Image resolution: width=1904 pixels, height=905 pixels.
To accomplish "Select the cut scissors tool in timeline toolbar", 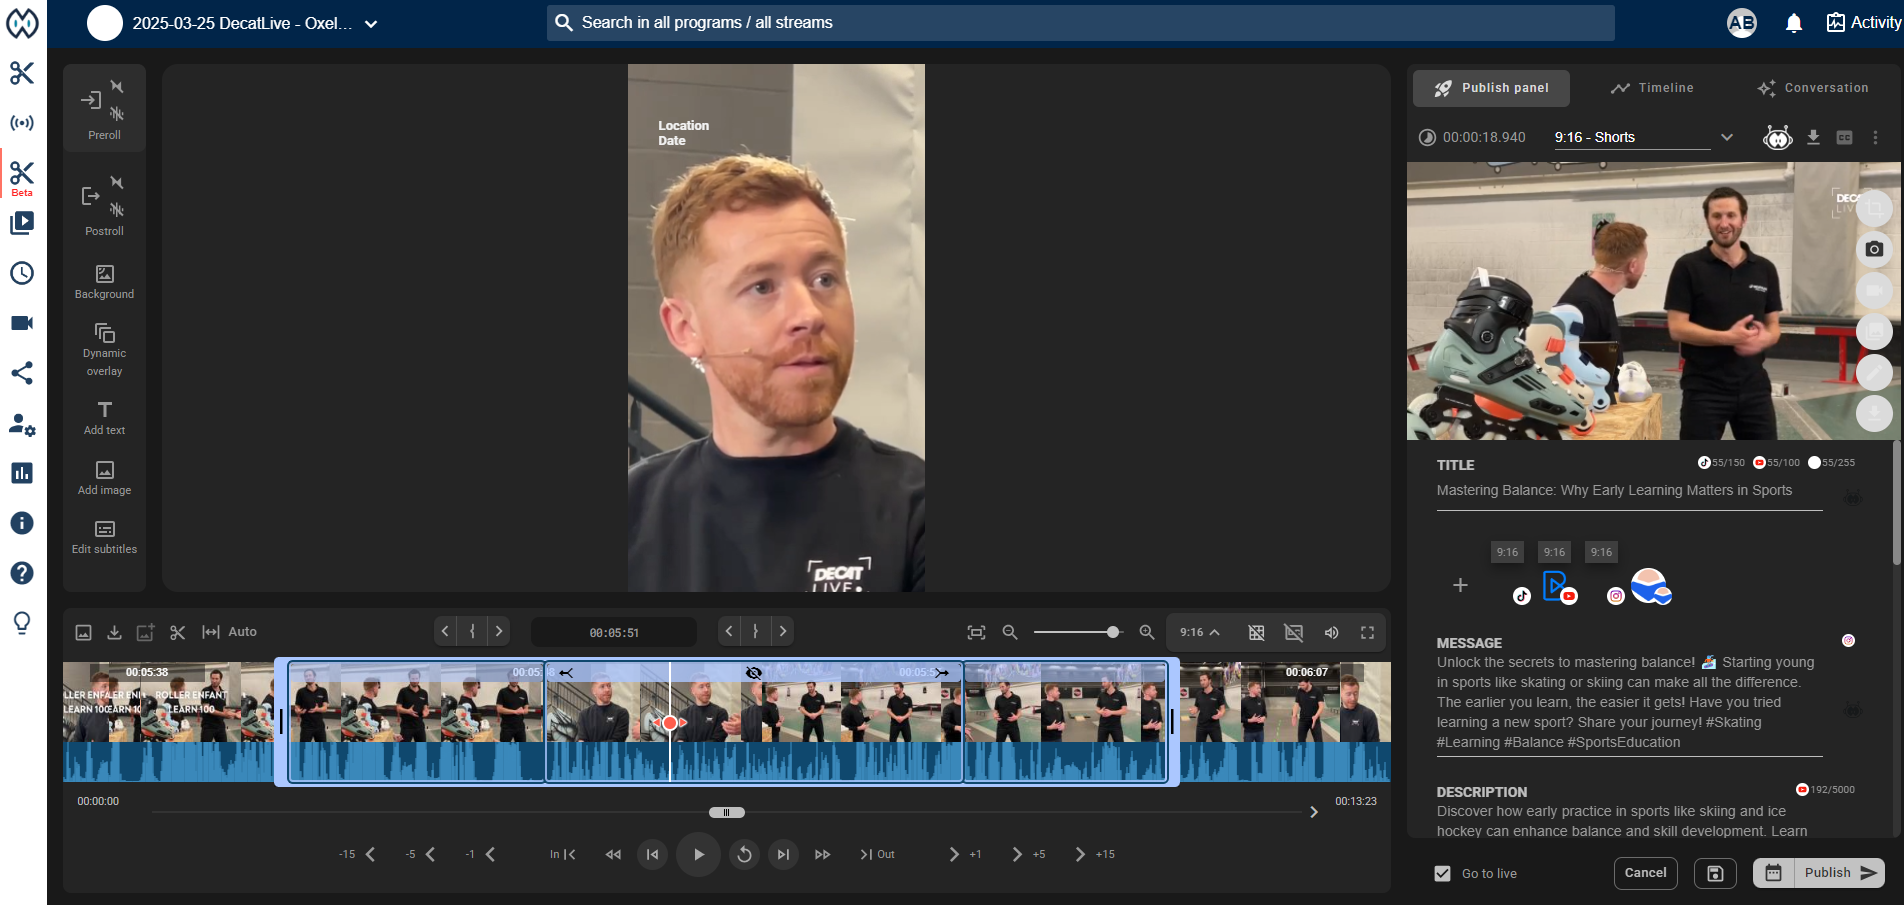I will tap(177, 632).
